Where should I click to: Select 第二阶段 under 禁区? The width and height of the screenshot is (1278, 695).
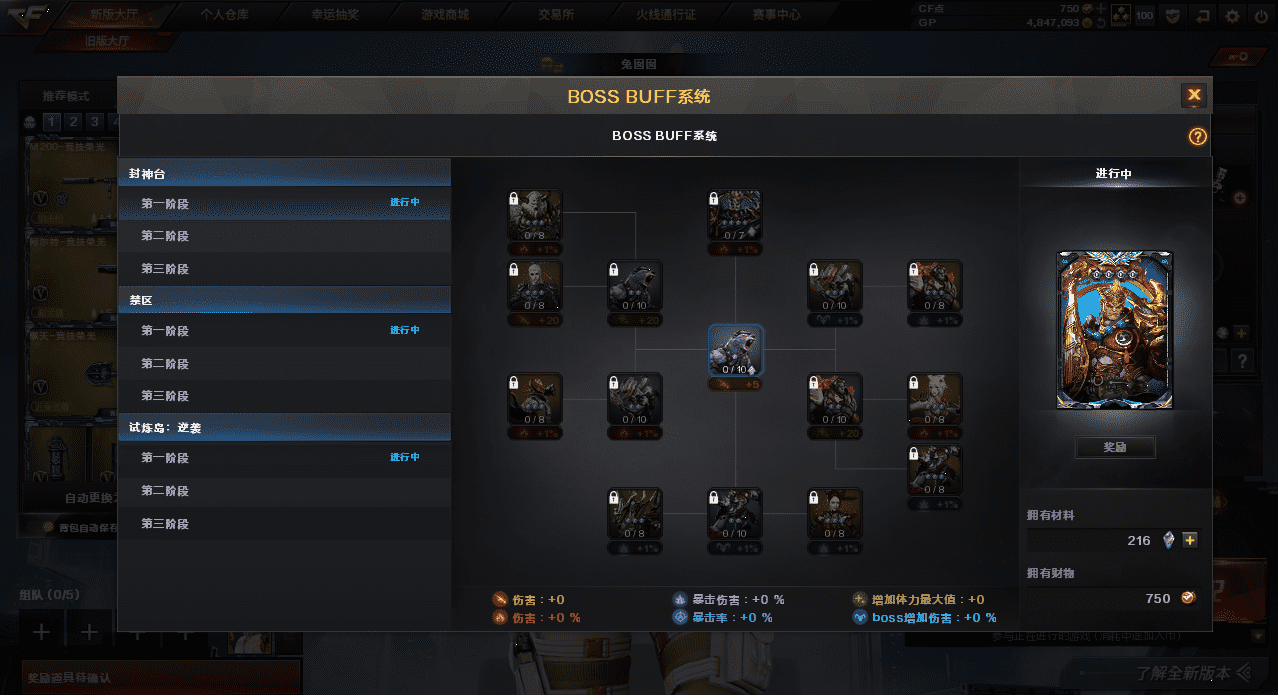(284, 363)
